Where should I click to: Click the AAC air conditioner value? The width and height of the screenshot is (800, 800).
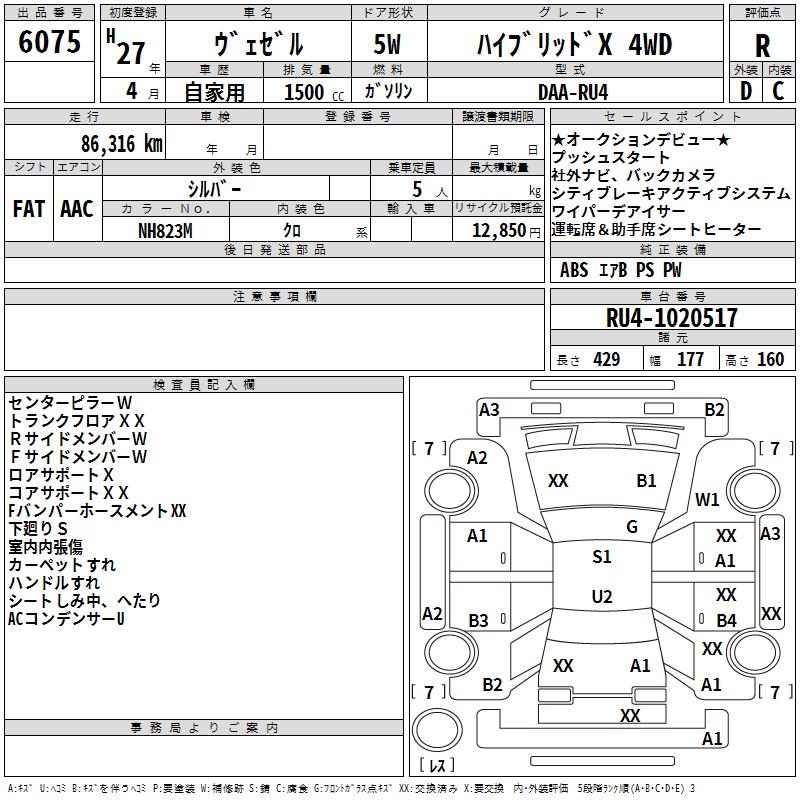(x=77, y=209)
